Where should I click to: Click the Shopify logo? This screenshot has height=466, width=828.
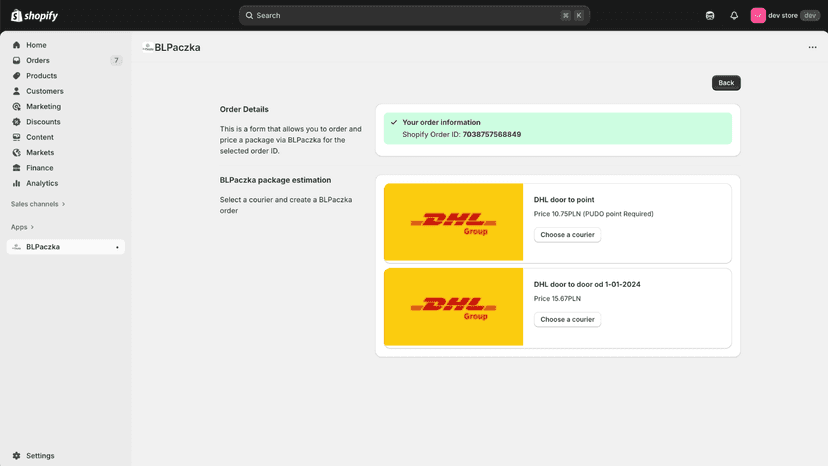[x=34, y=15]
